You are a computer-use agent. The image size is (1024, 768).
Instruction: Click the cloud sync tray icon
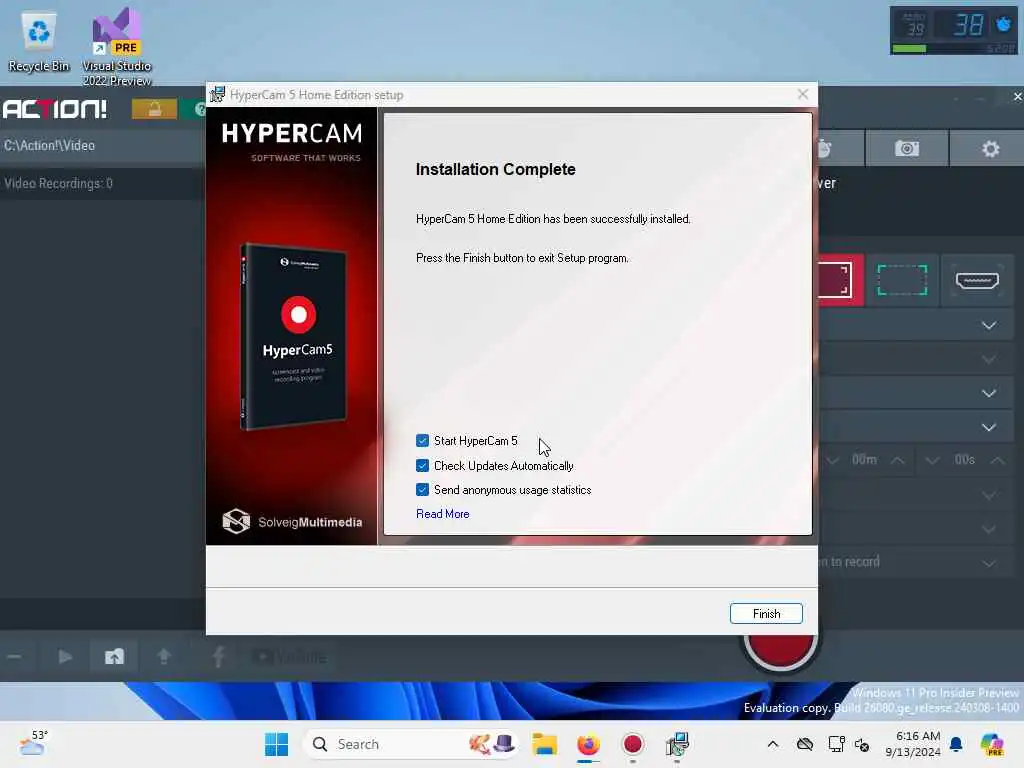point(805,744)
